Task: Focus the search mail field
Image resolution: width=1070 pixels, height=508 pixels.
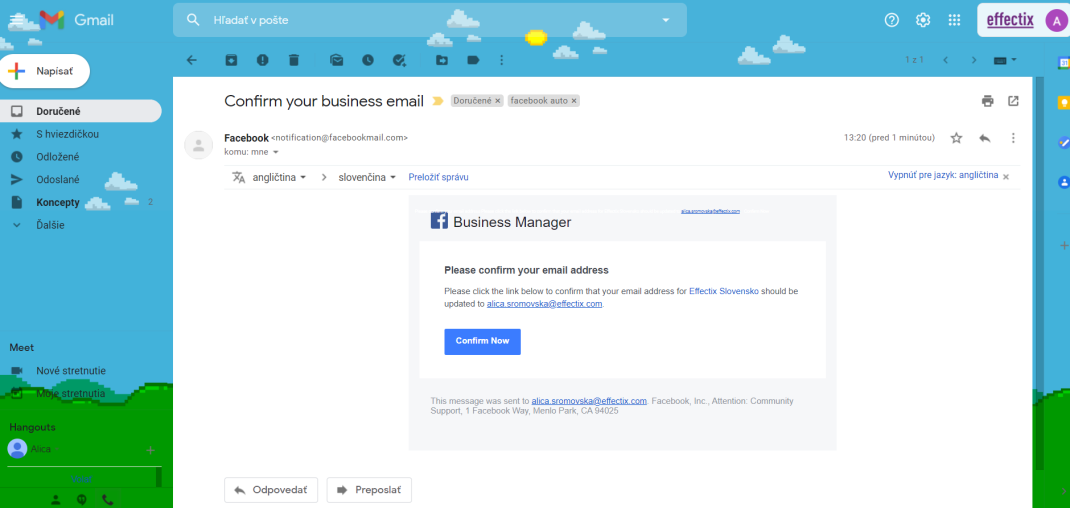Action: [x=430, y=20]
